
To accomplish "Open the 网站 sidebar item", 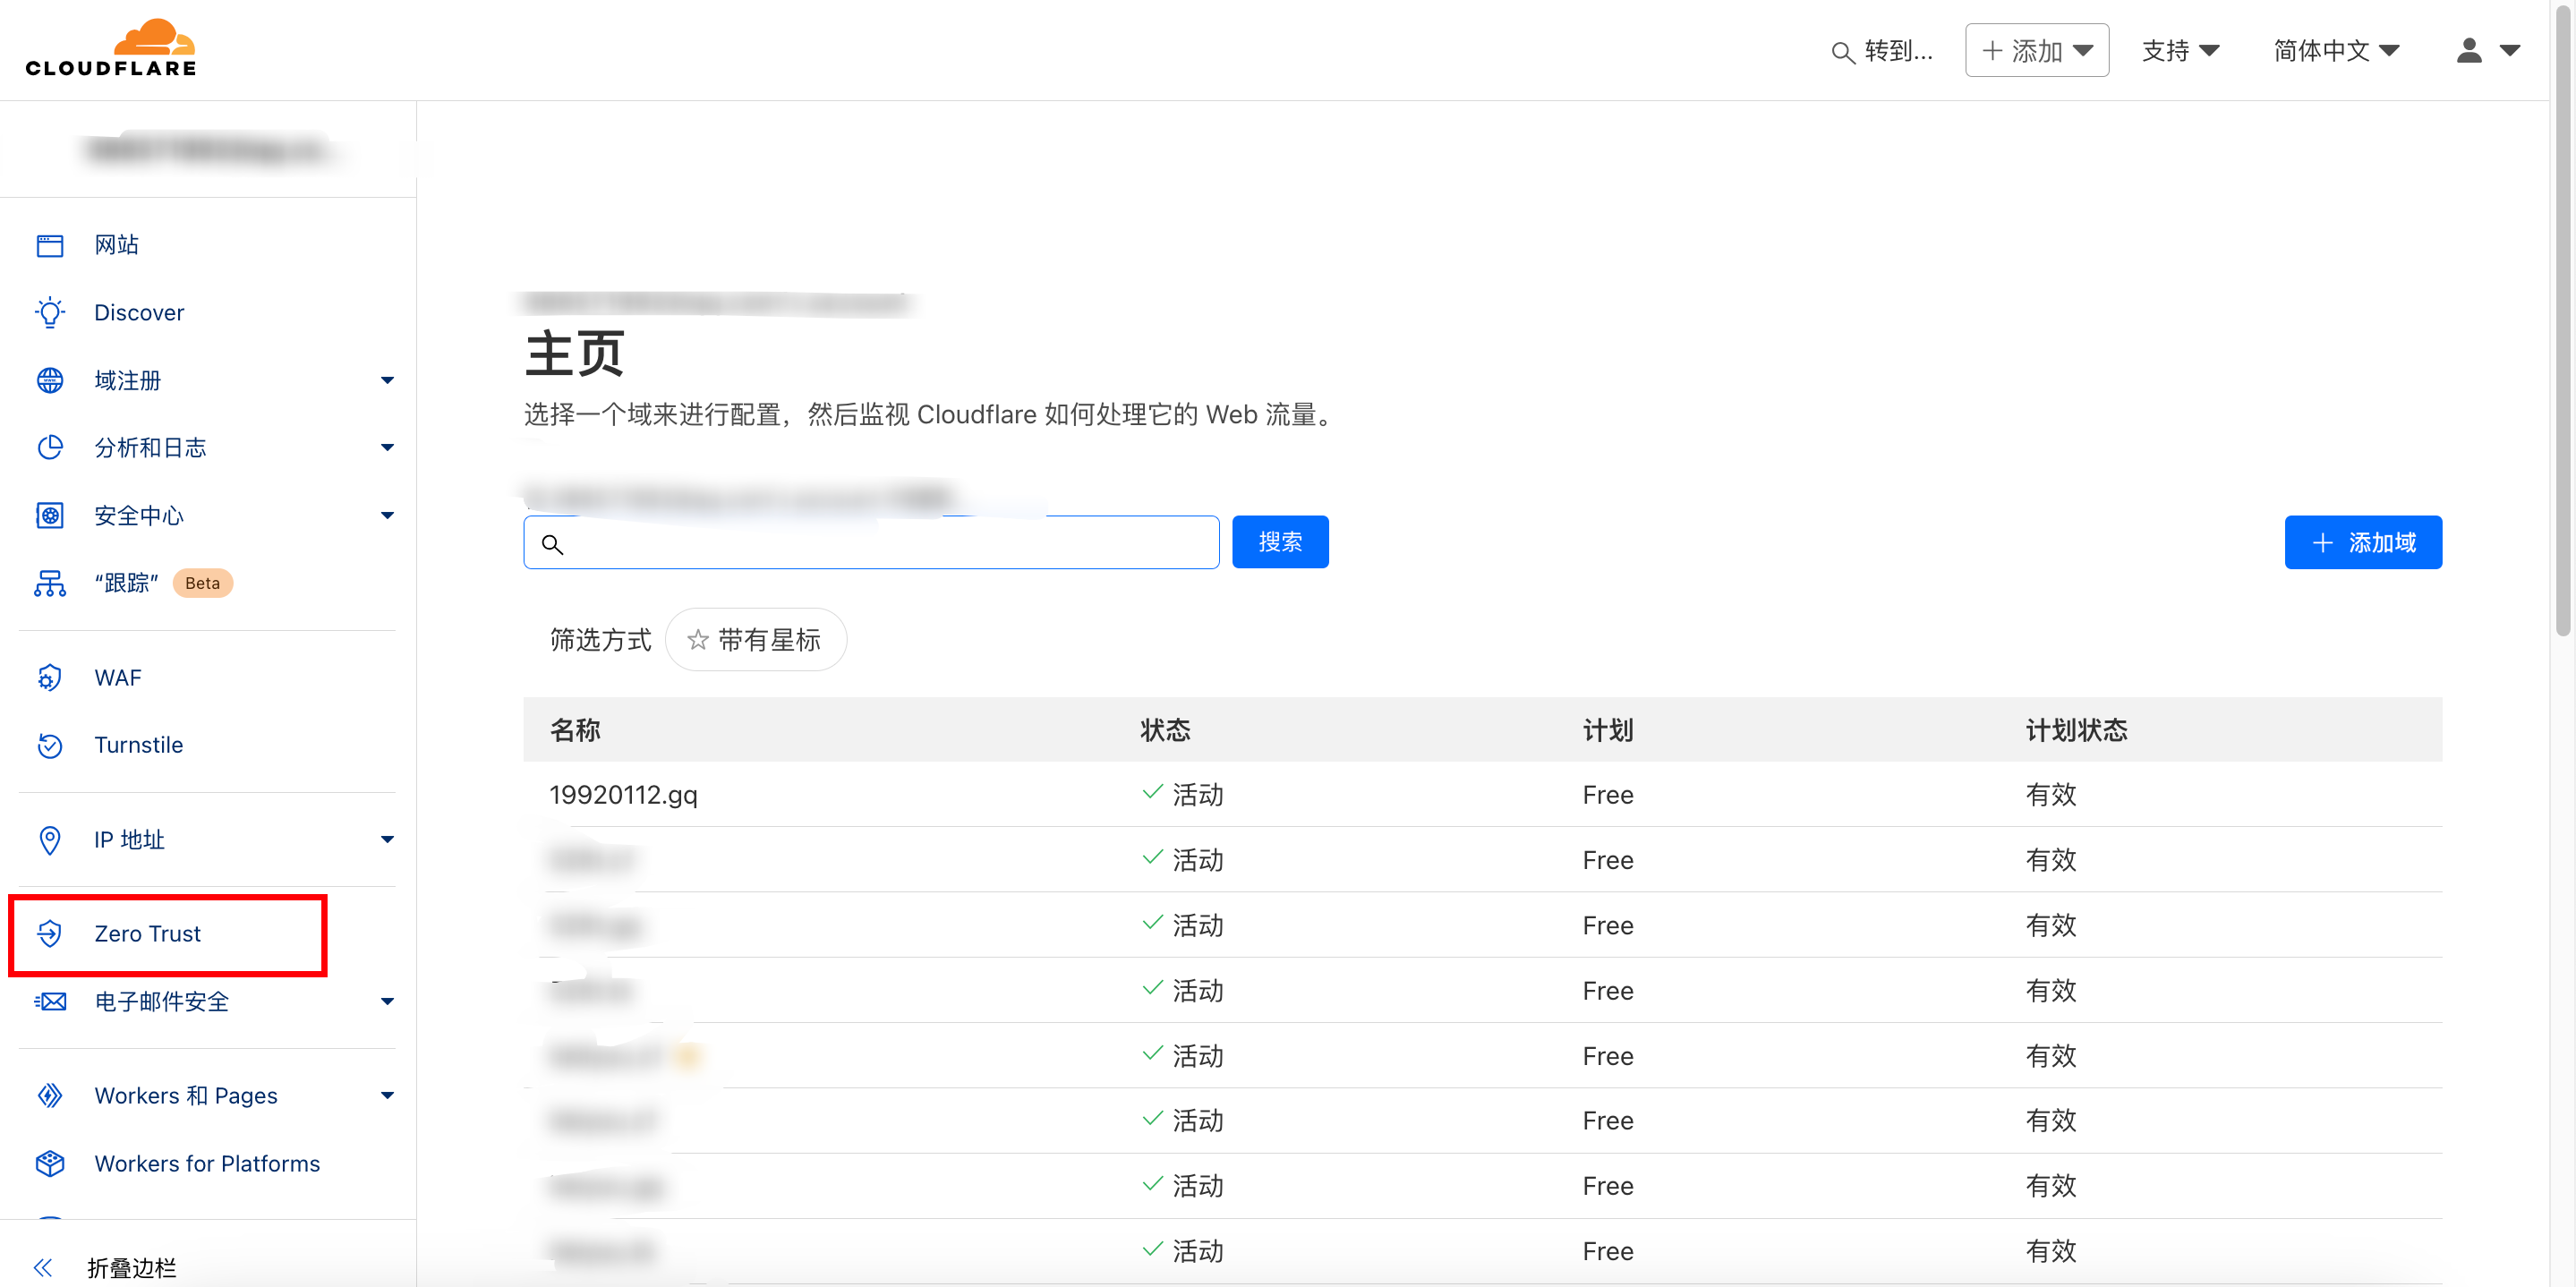I will pyautogui.click(x=116, y=245).
